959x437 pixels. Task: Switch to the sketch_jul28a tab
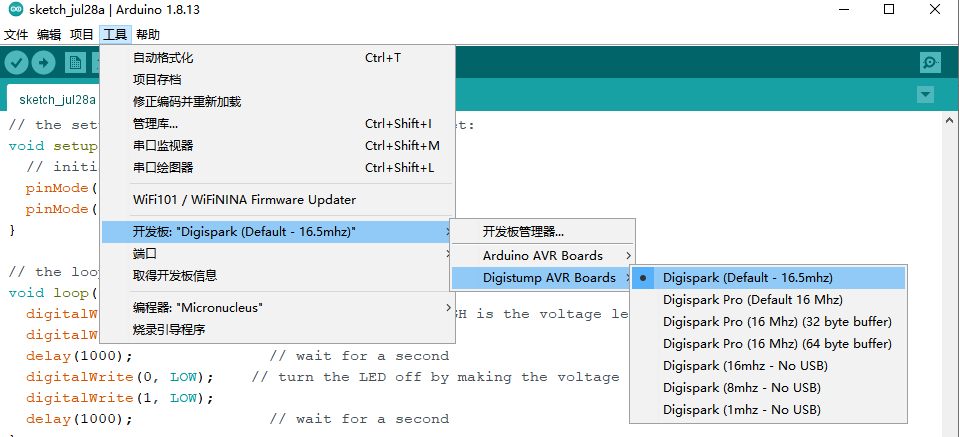(54, 100)
